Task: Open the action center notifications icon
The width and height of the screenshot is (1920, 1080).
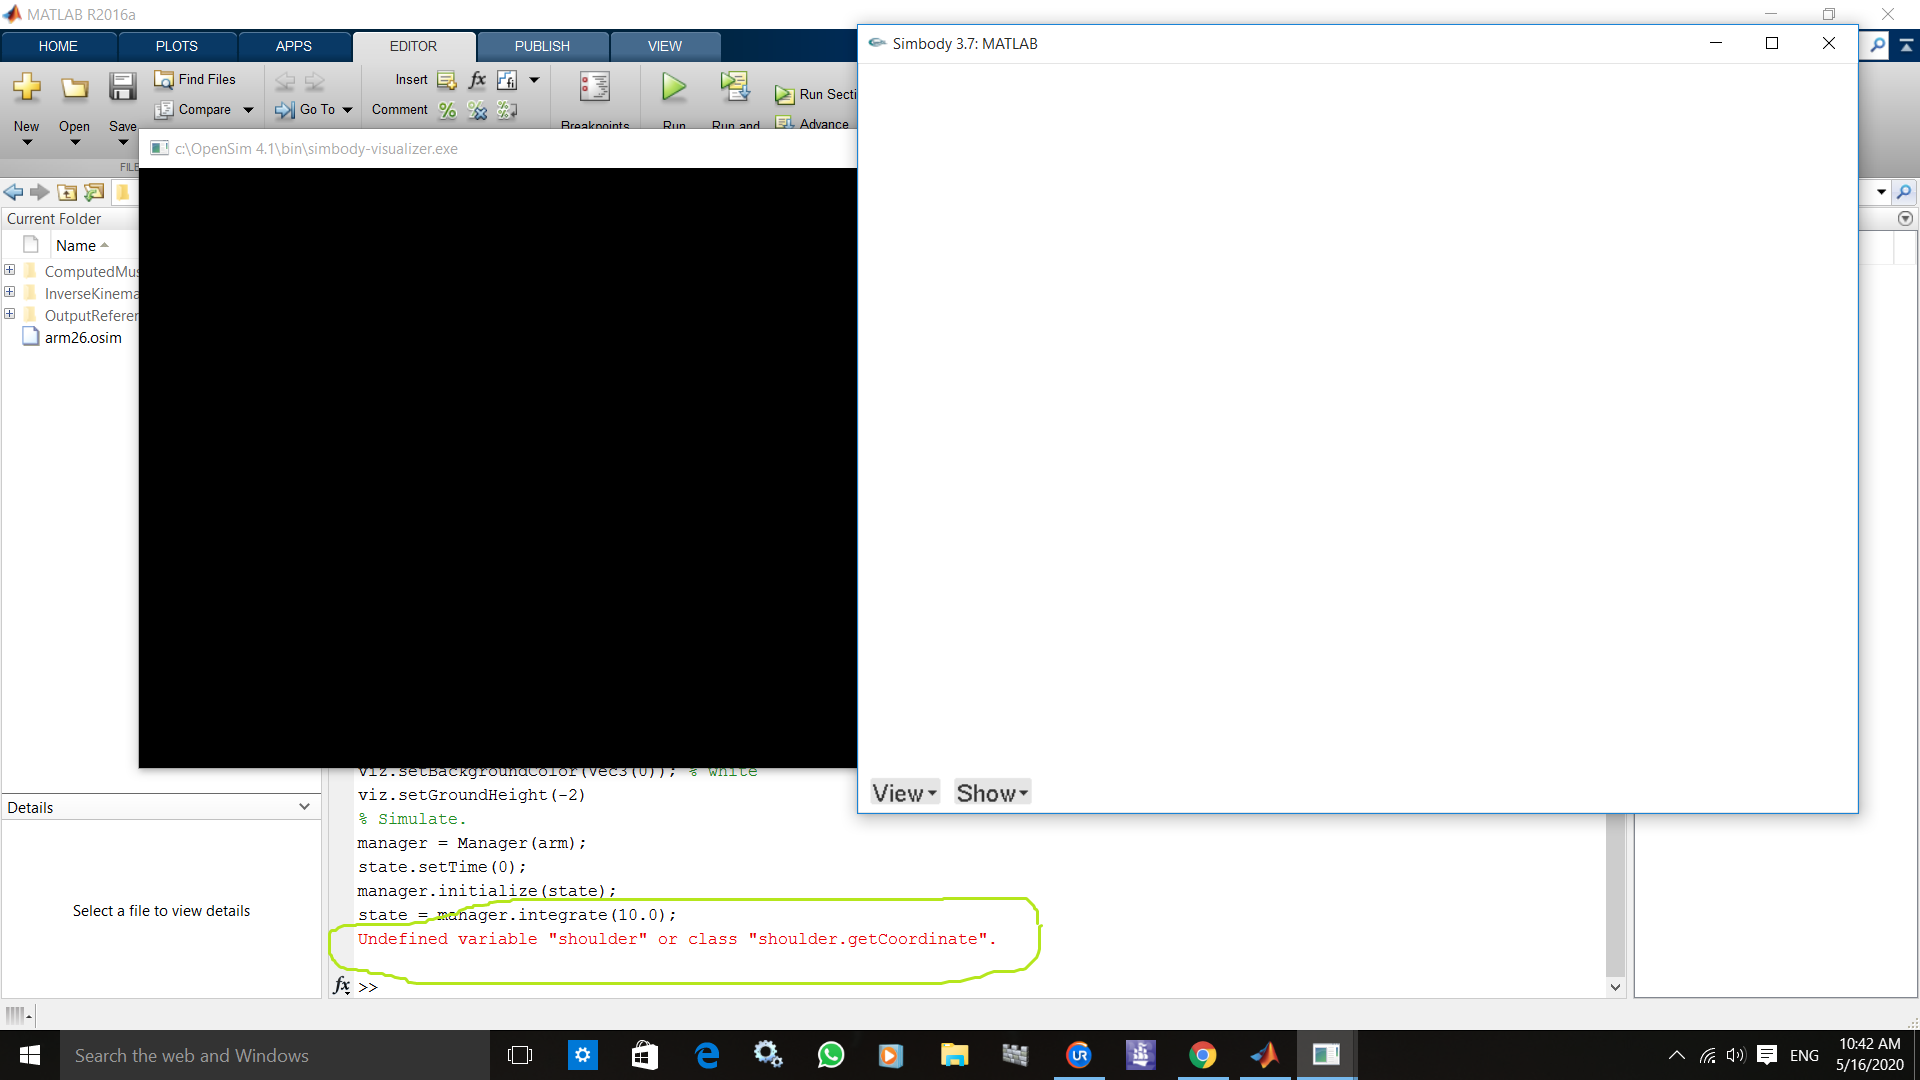Action: 1767,1055
